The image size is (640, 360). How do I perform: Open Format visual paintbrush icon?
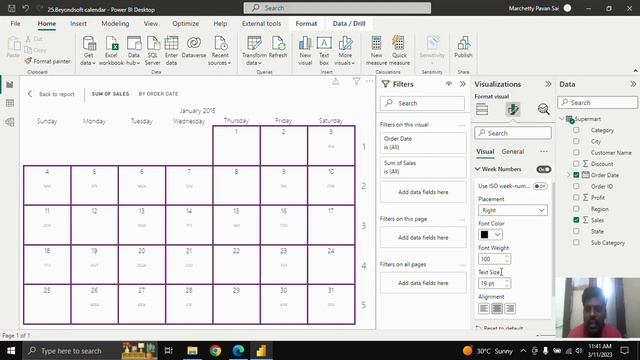[513, 109]
